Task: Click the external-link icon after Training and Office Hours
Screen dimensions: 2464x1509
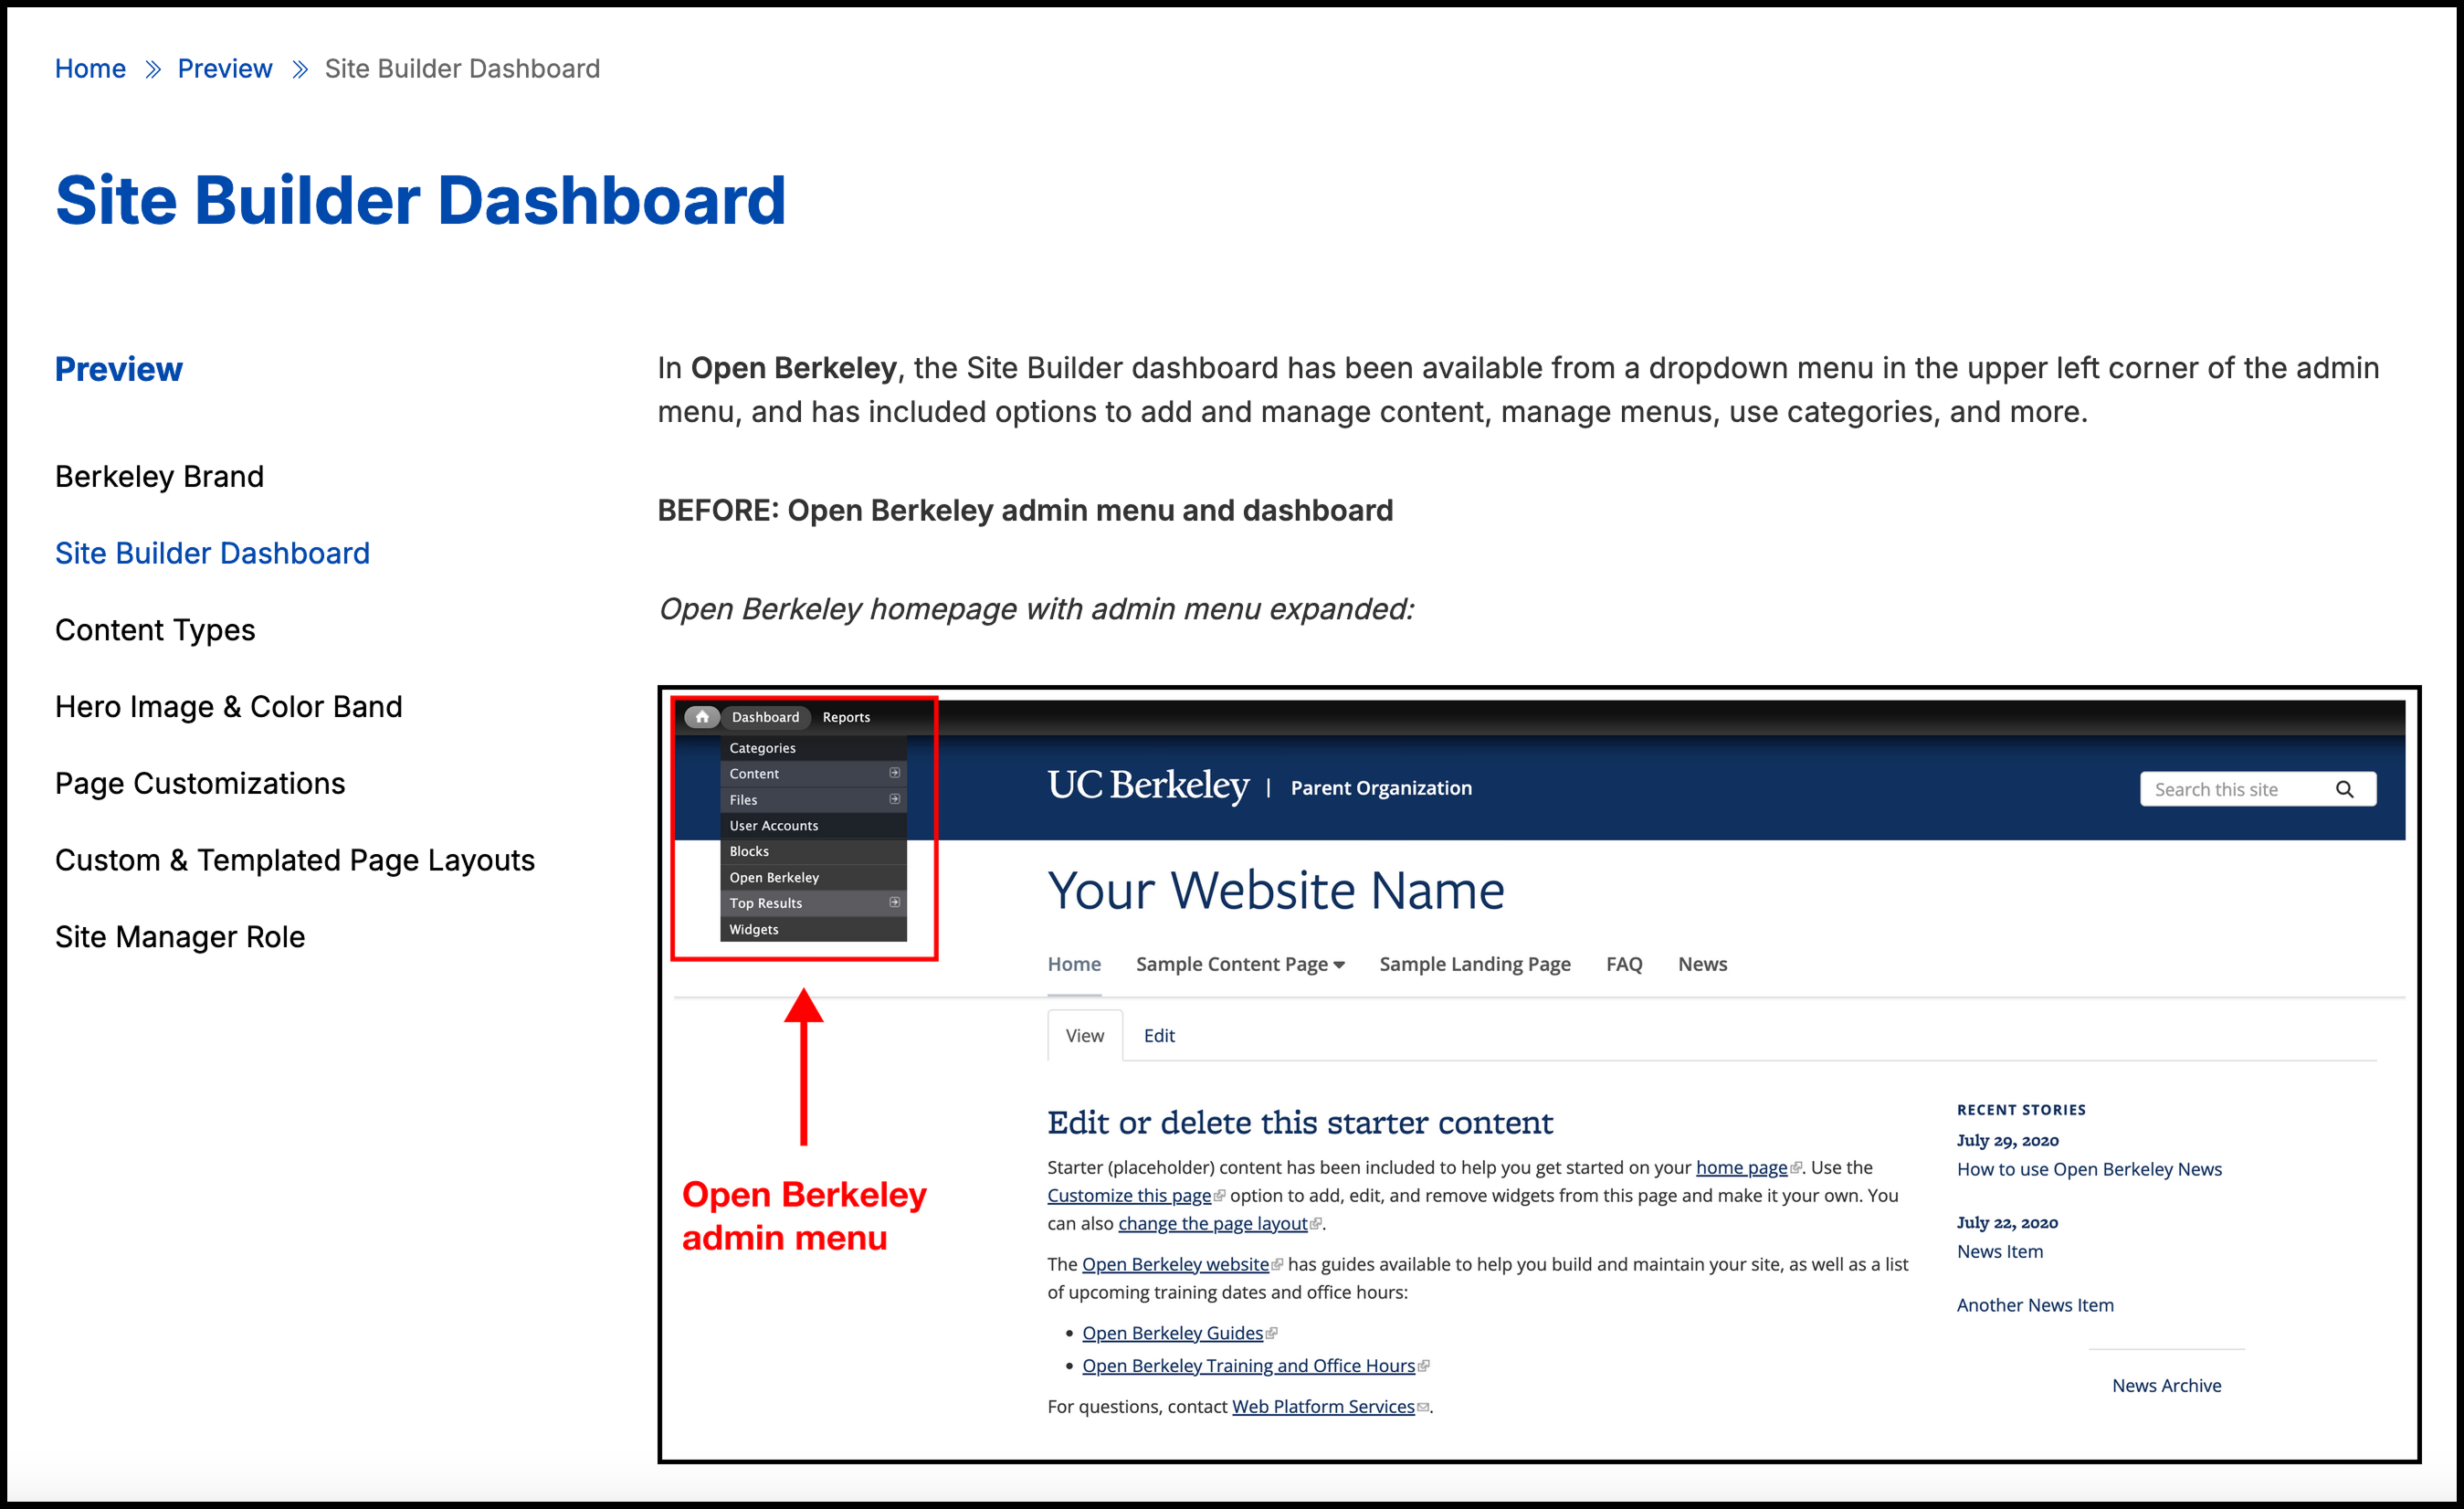Action: point(1423,1365)
